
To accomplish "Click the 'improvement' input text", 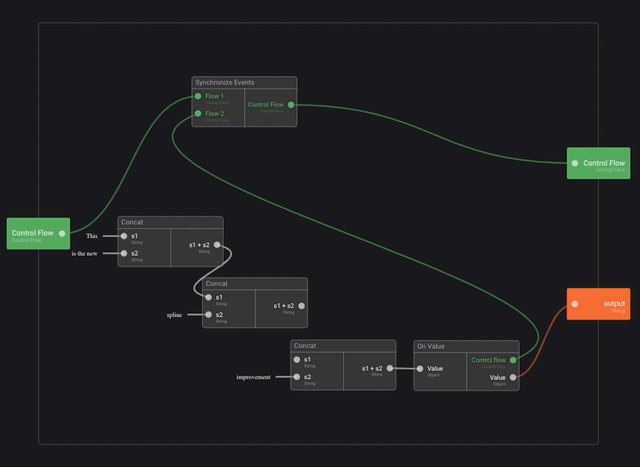I will (x=253, y=377).
